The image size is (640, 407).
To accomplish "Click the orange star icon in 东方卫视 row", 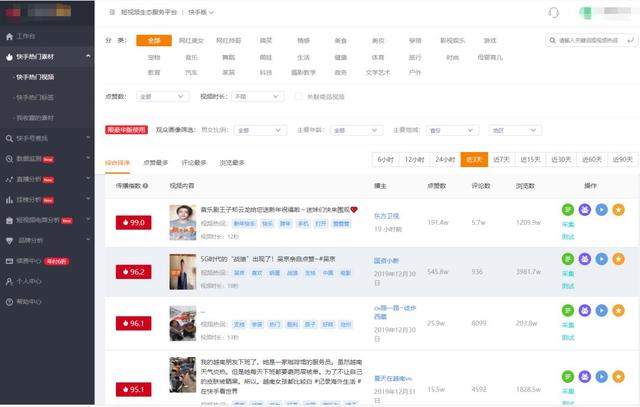I will [x=618, y=209].
